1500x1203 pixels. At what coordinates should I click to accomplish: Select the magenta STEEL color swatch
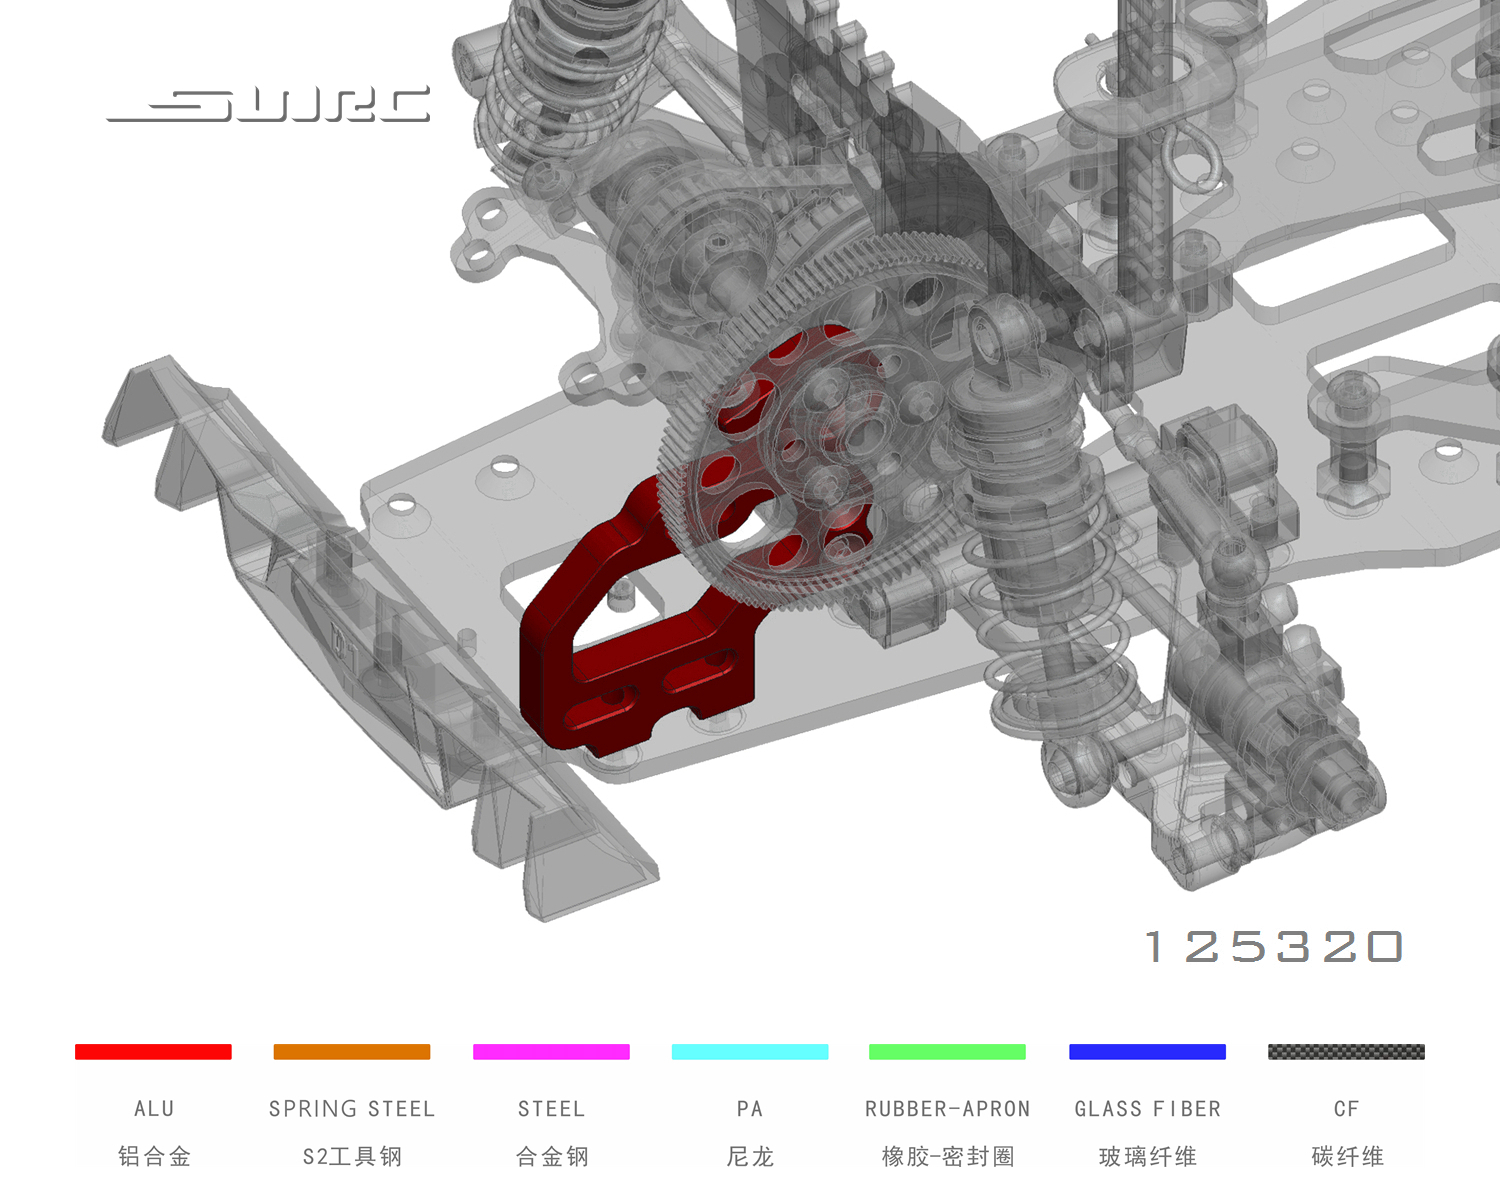point(551,1051)
